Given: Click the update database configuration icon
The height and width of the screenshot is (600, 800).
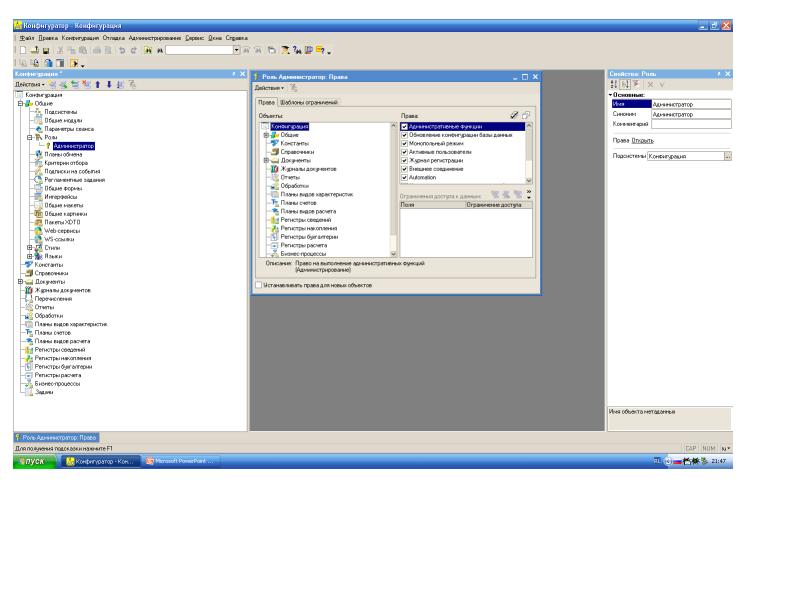Looking at the screenshot, I should 48,63.
